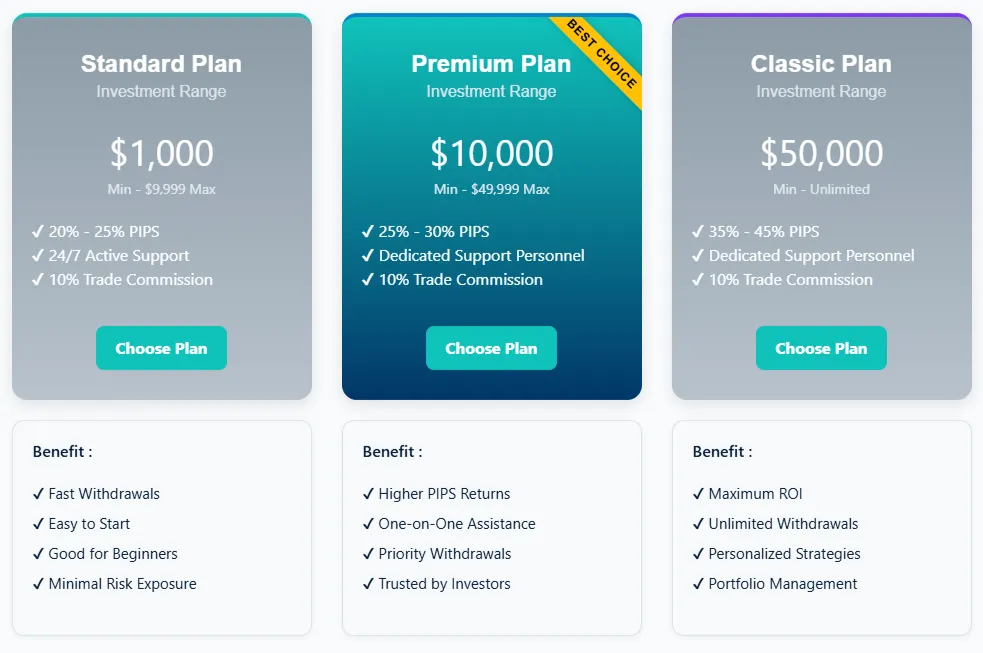Viewport: 983px width, 653px height.
Task: Click the Personalized Strategies benefit text
Action: [784, 554]
